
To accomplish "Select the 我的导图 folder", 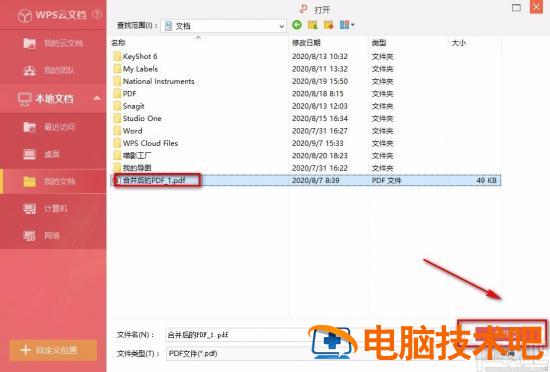I will pyautogui.click(x=132, y=168).
